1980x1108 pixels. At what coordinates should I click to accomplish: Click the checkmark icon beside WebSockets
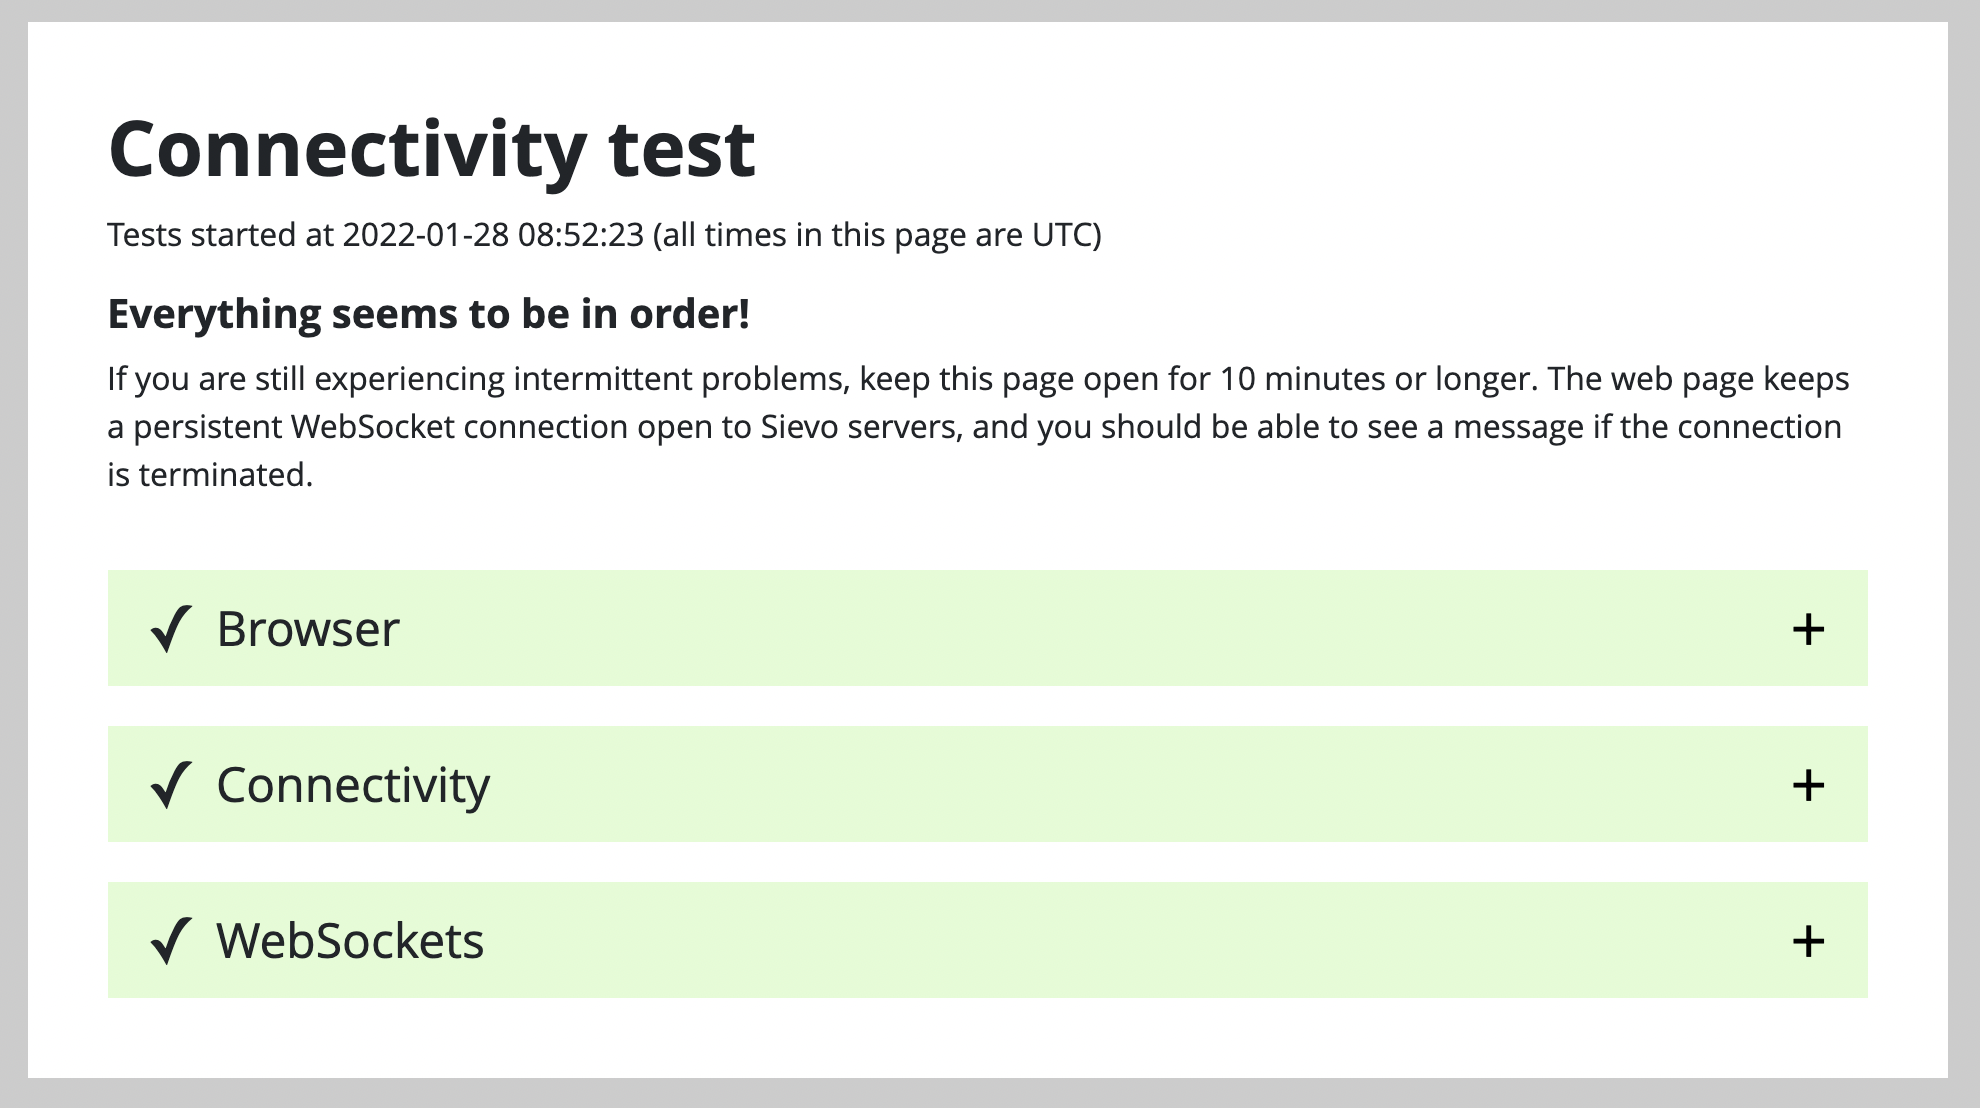coord(171,941)
